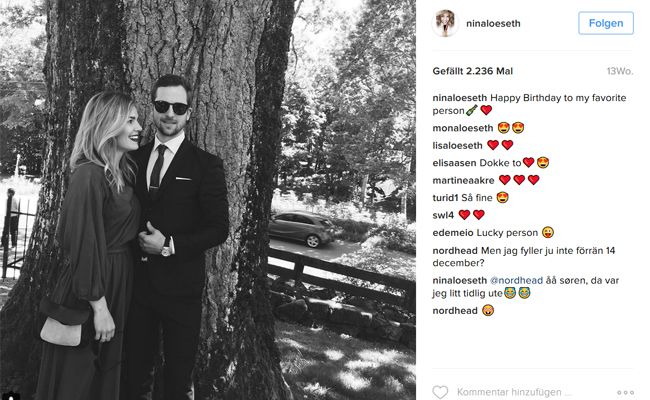Open the ninaloeseth profile avatar

point(445,23)
